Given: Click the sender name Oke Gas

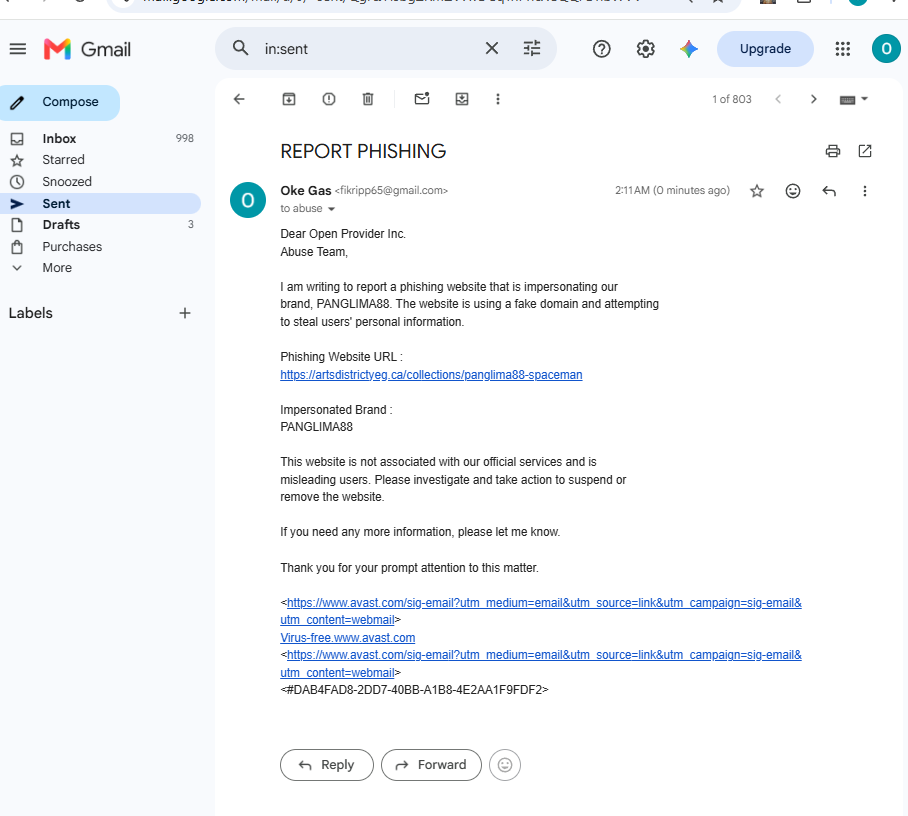Looking at the screenshot, I should tap(306, 191).
